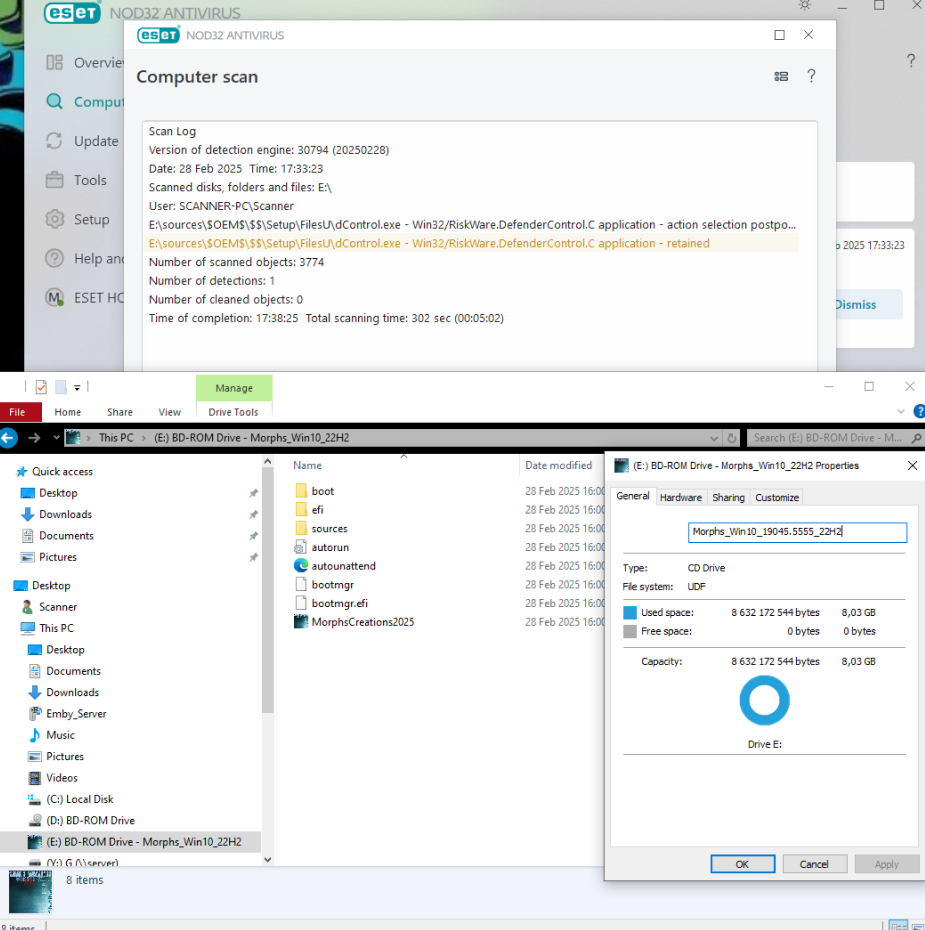Switch to the View ribbon tab

(x=170, y=412)
